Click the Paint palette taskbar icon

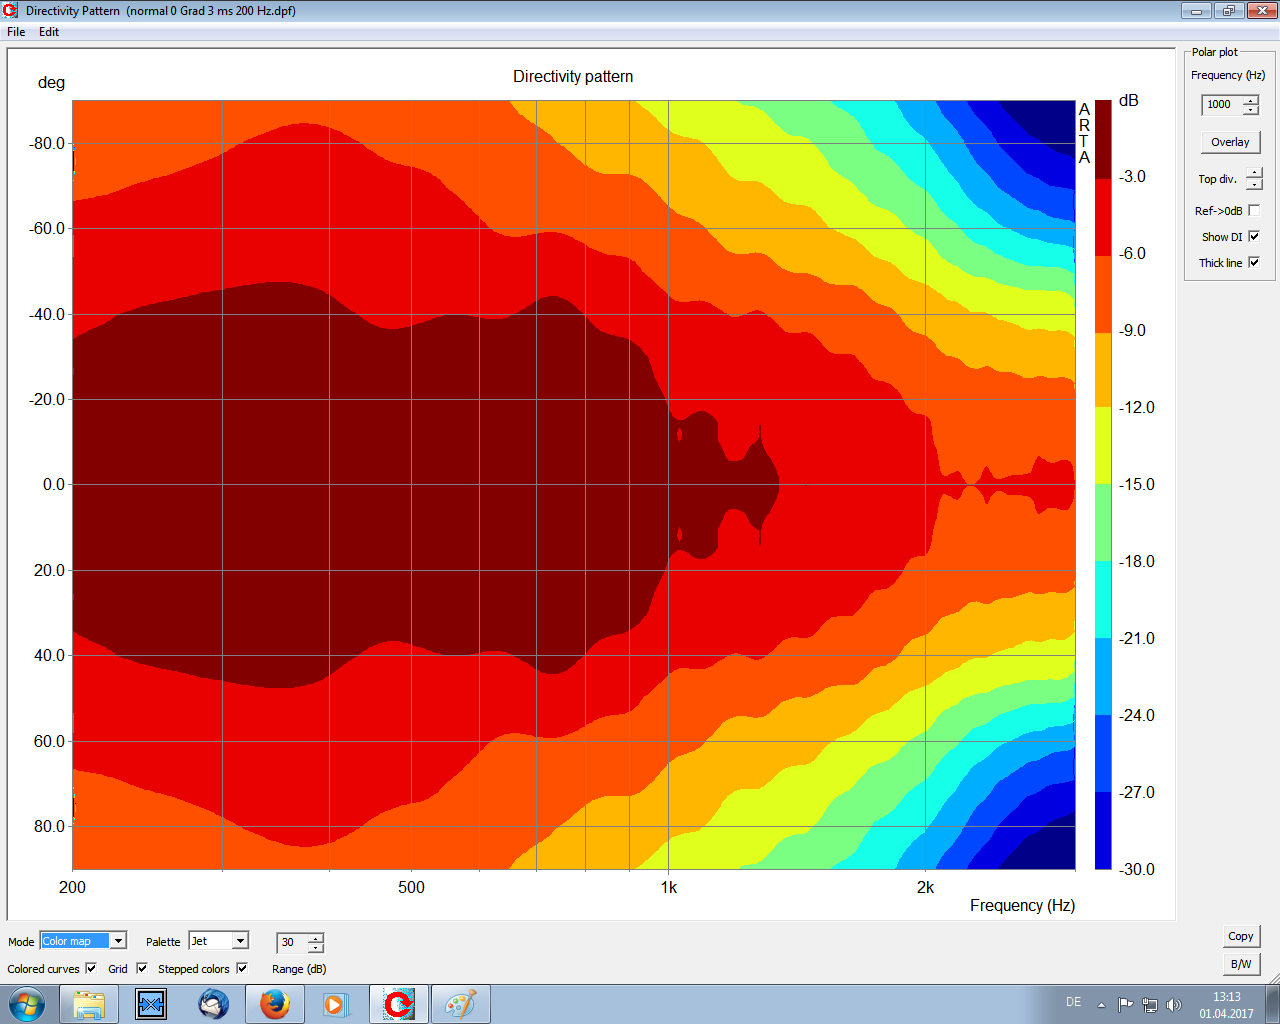460,1003
